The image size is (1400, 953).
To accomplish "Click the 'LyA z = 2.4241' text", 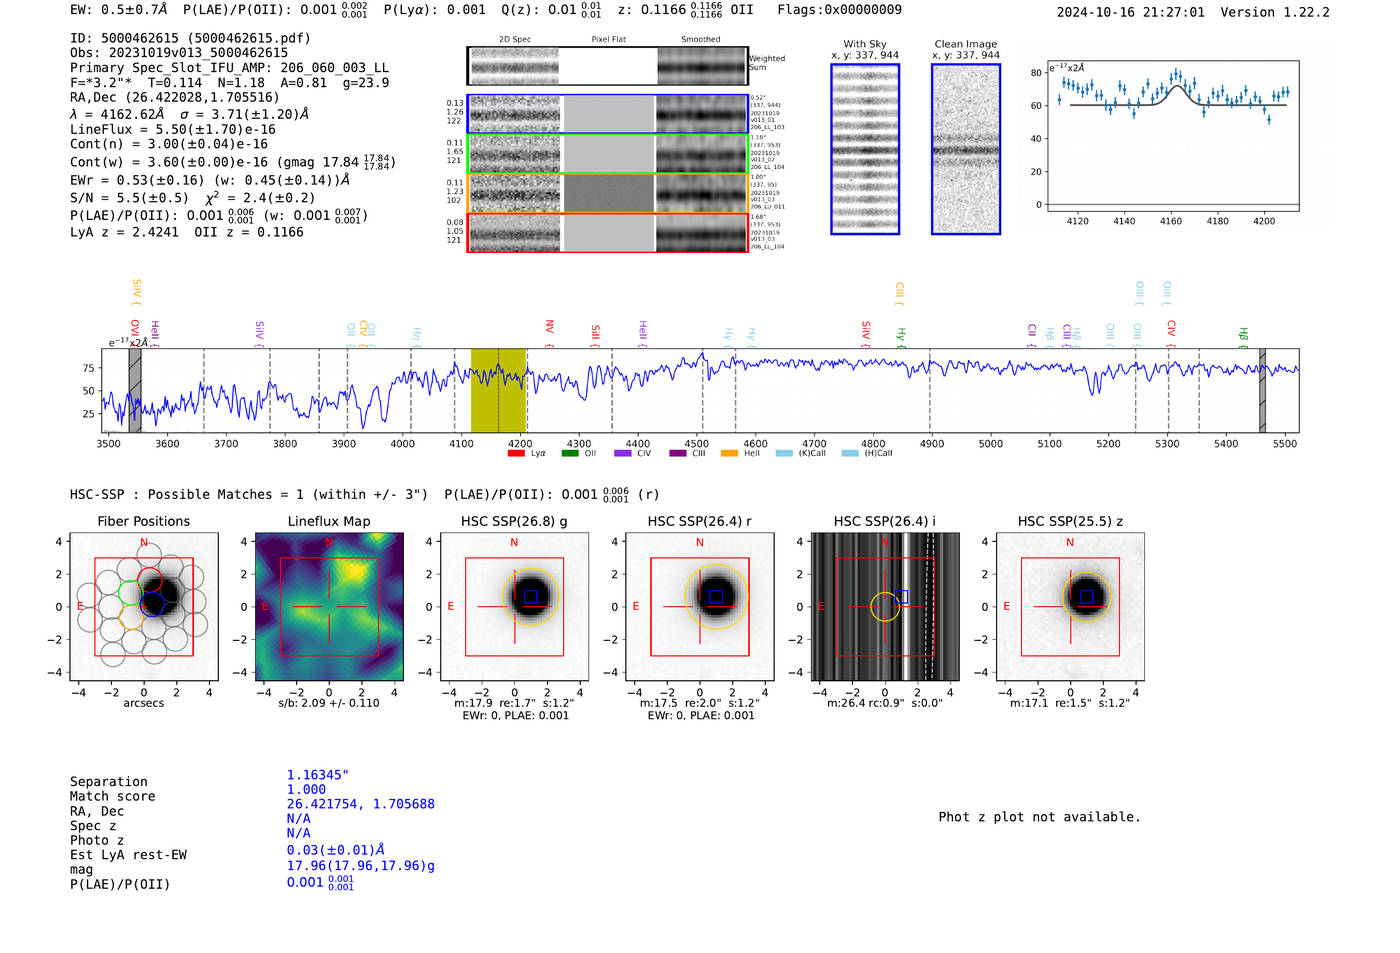I will pos(124,232).
